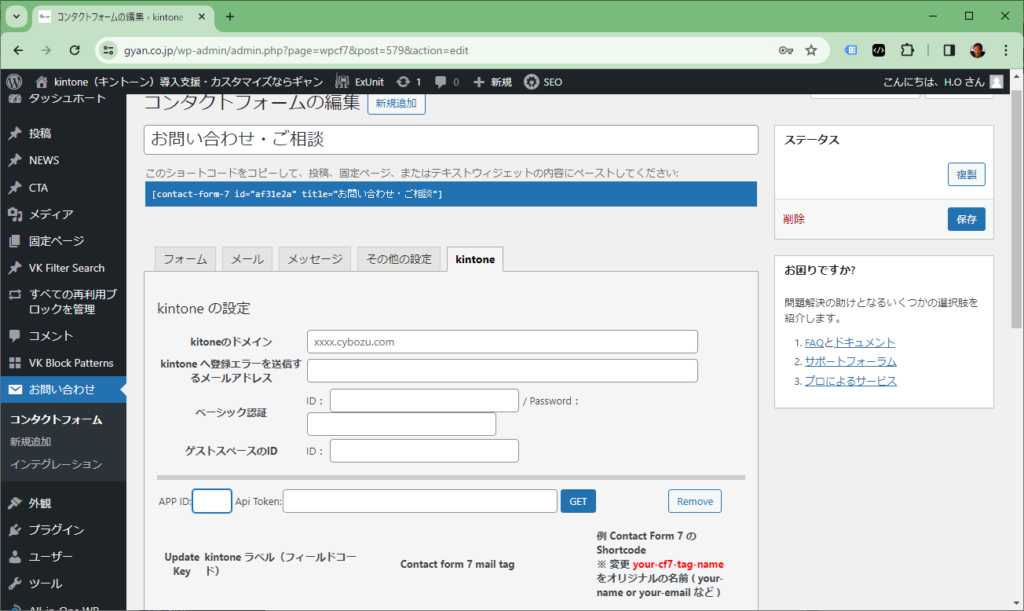Viewport: 1024px width, 611px height.
Task: Click the 削除 link
Action: [x=794, y=219]
